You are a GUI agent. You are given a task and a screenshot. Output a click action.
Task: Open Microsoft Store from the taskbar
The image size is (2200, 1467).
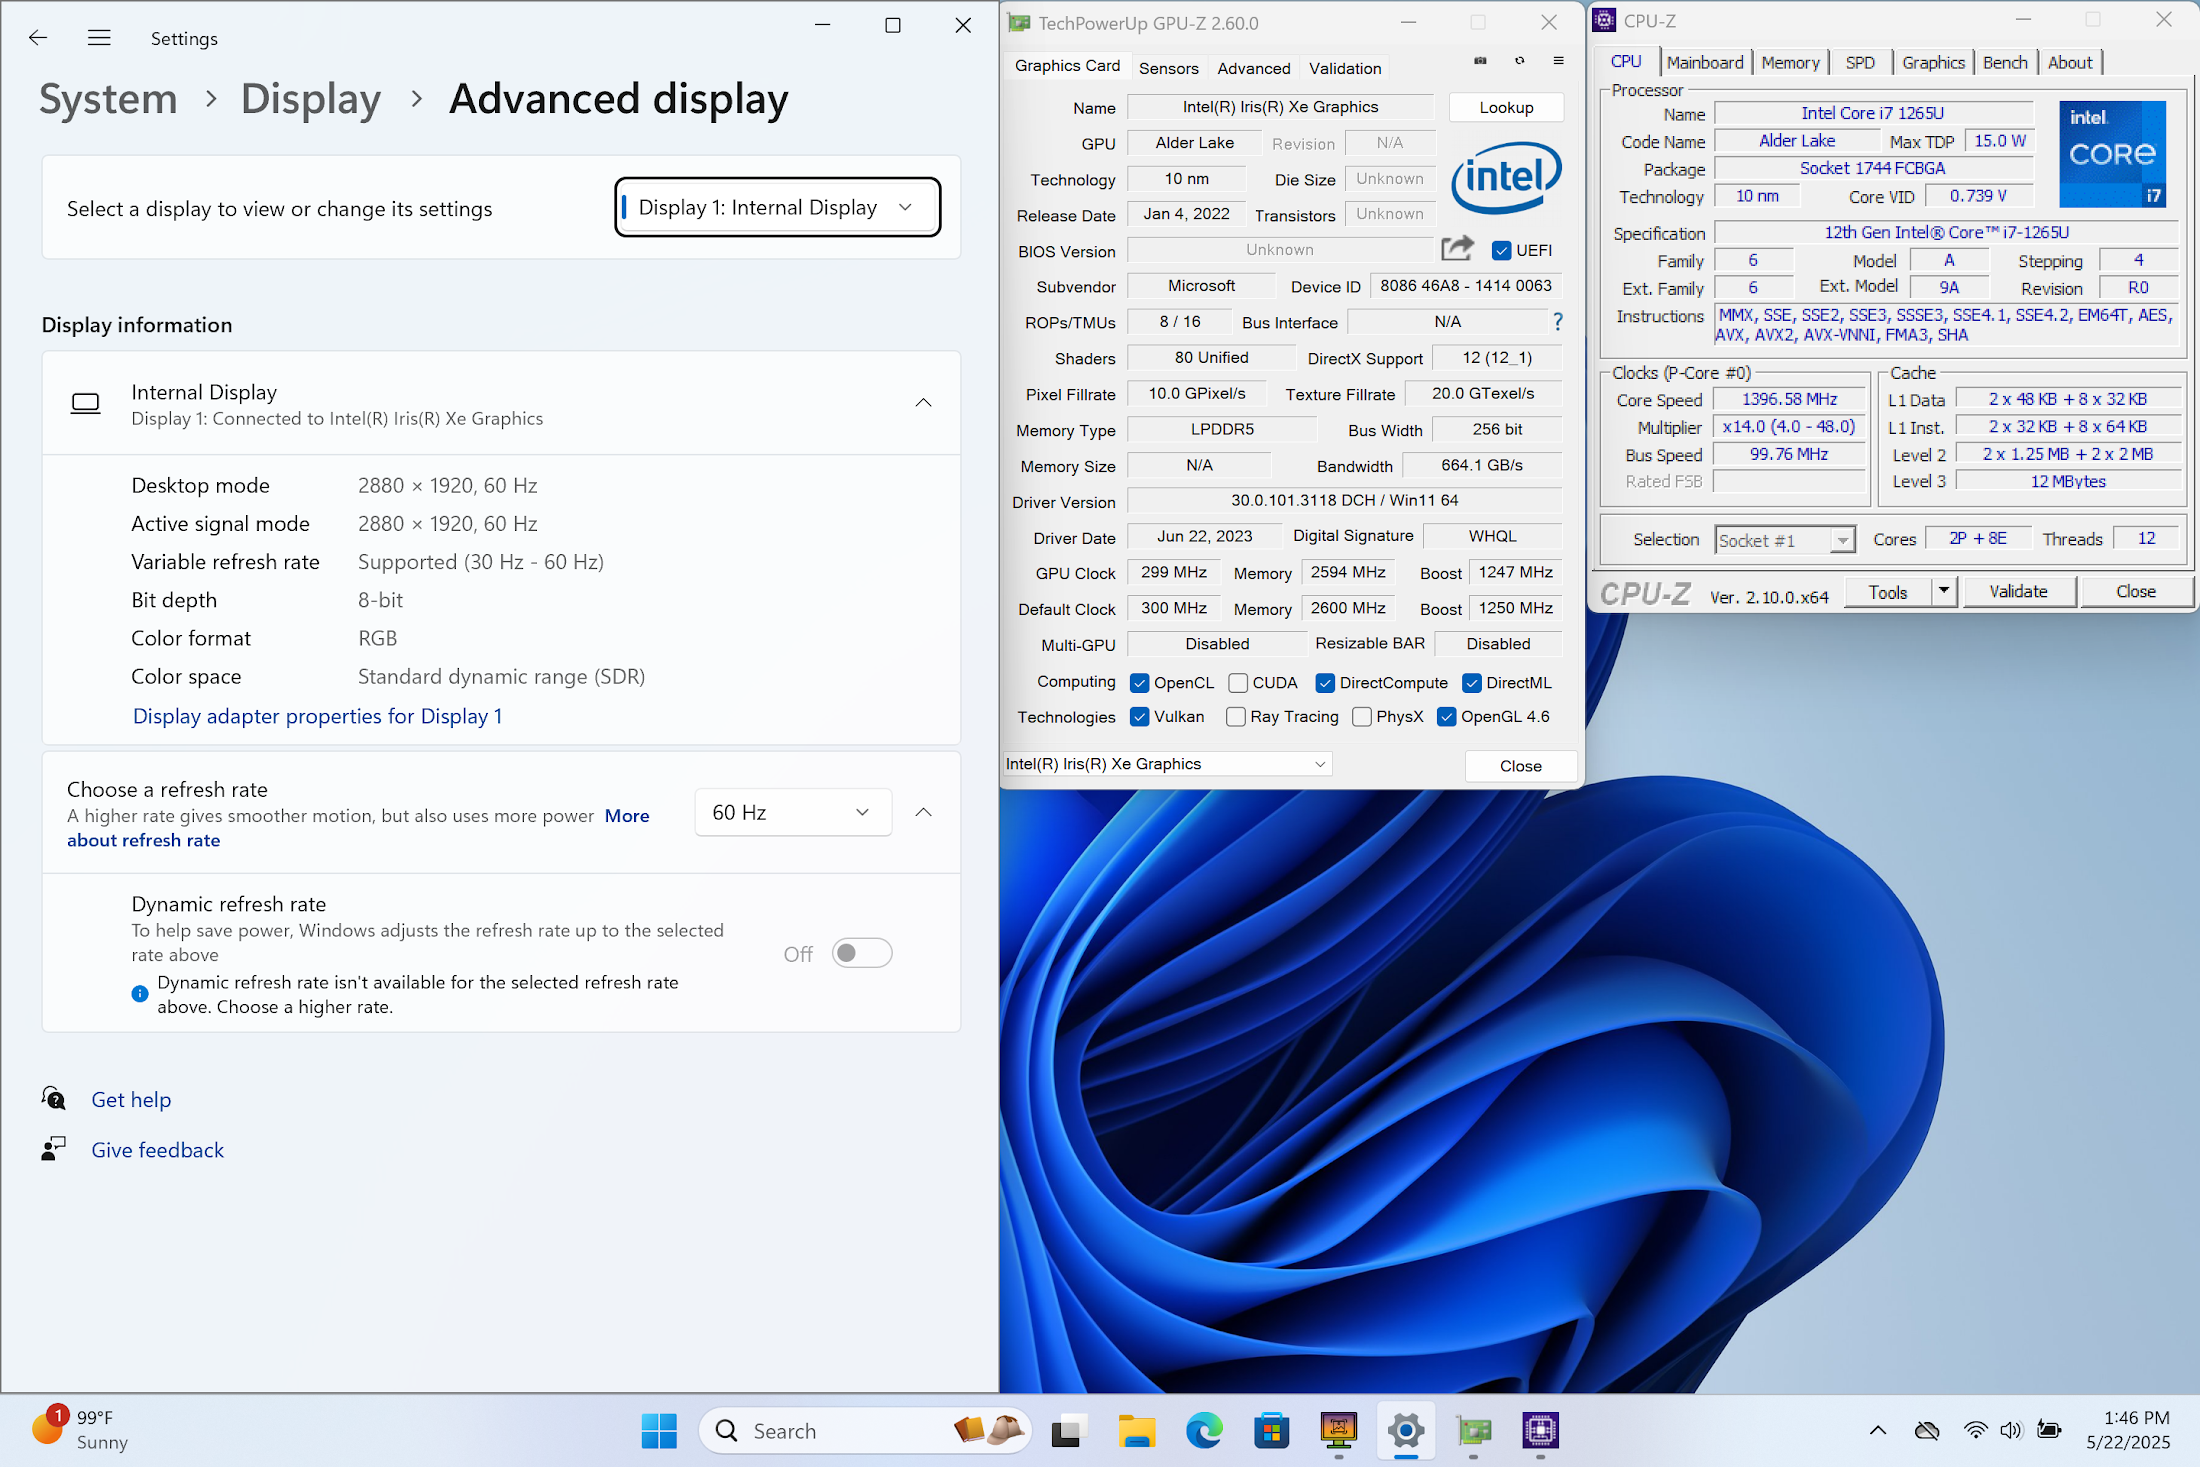click(x=1271, y=1431)
